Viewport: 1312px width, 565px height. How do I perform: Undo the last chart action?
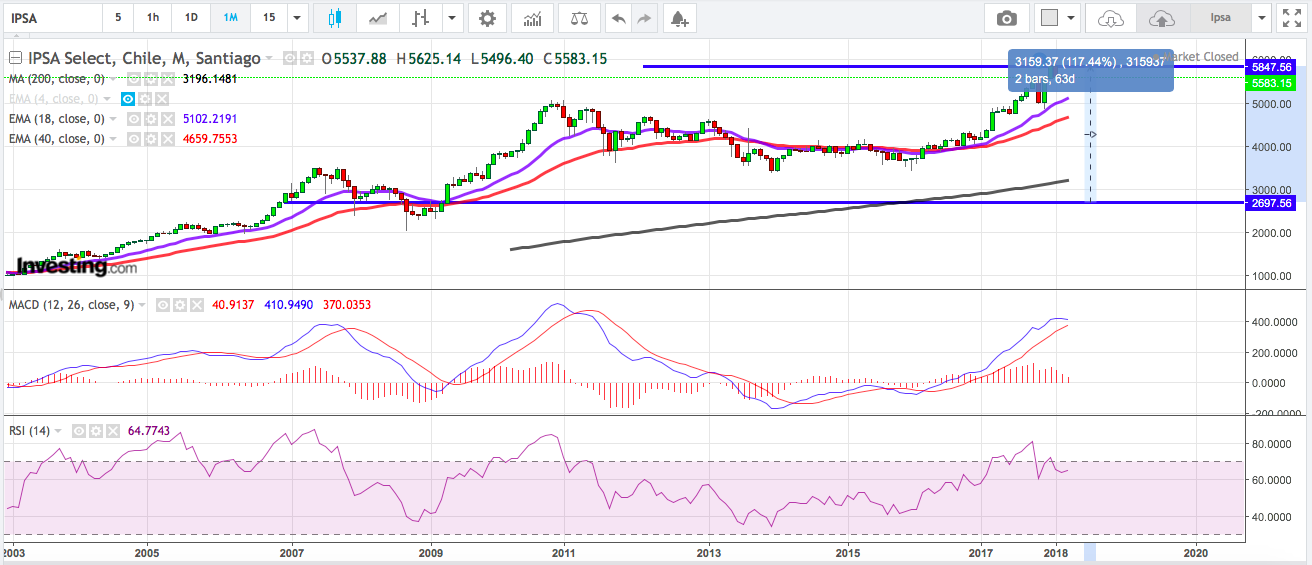[619, 18]
